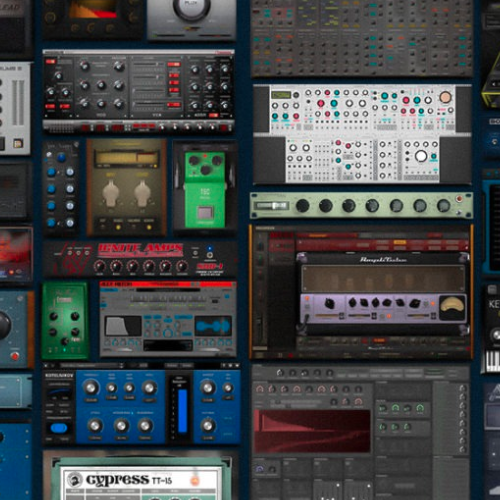
Task: Click the Ignite Amps input jack socket
Action: [x=210, y=255]
